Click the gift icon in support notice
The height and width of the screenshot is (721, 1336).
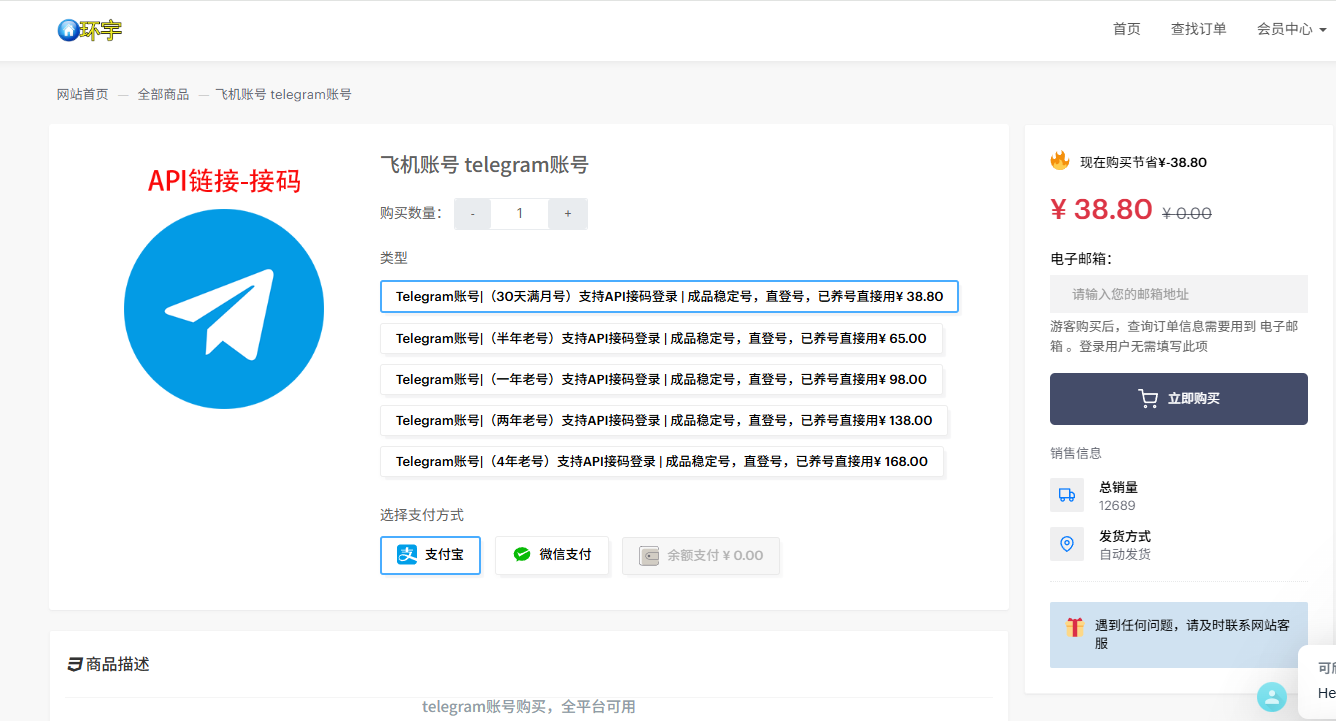(1075, 627)
